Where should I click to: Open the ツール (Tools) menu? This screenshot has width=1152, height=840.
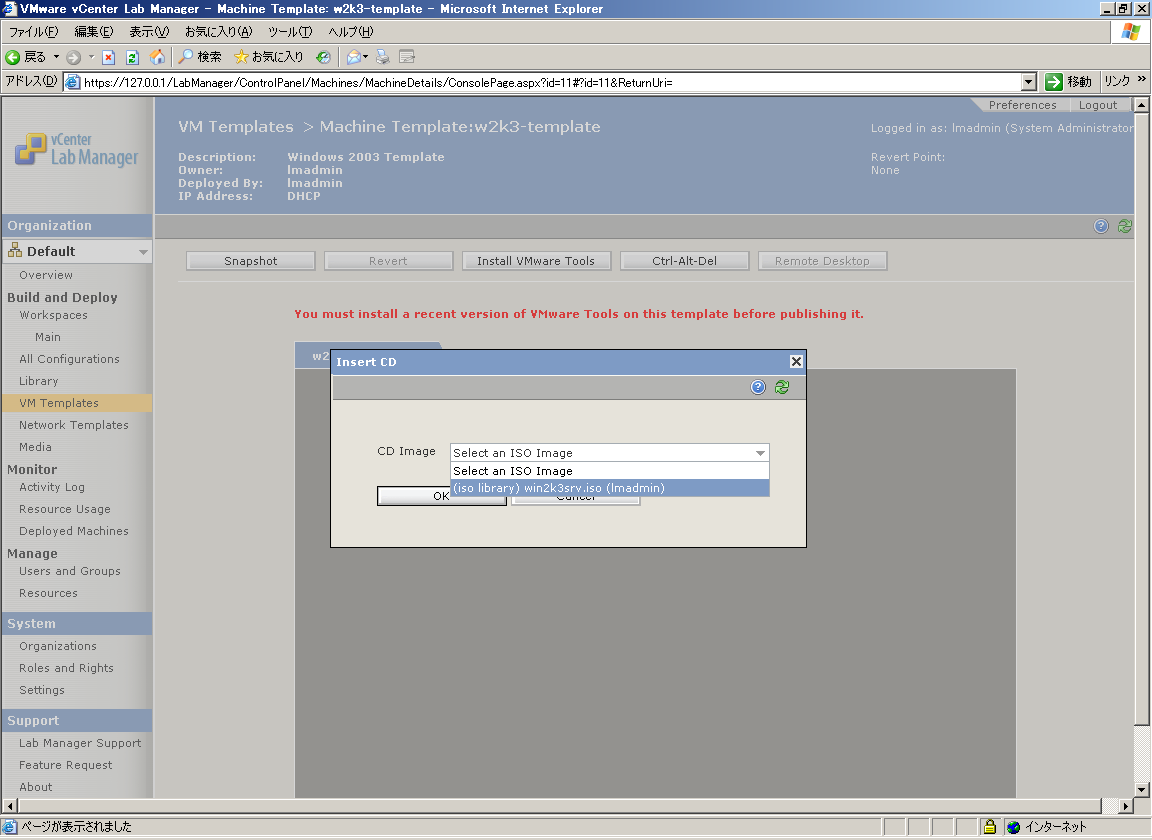[289, 32]
